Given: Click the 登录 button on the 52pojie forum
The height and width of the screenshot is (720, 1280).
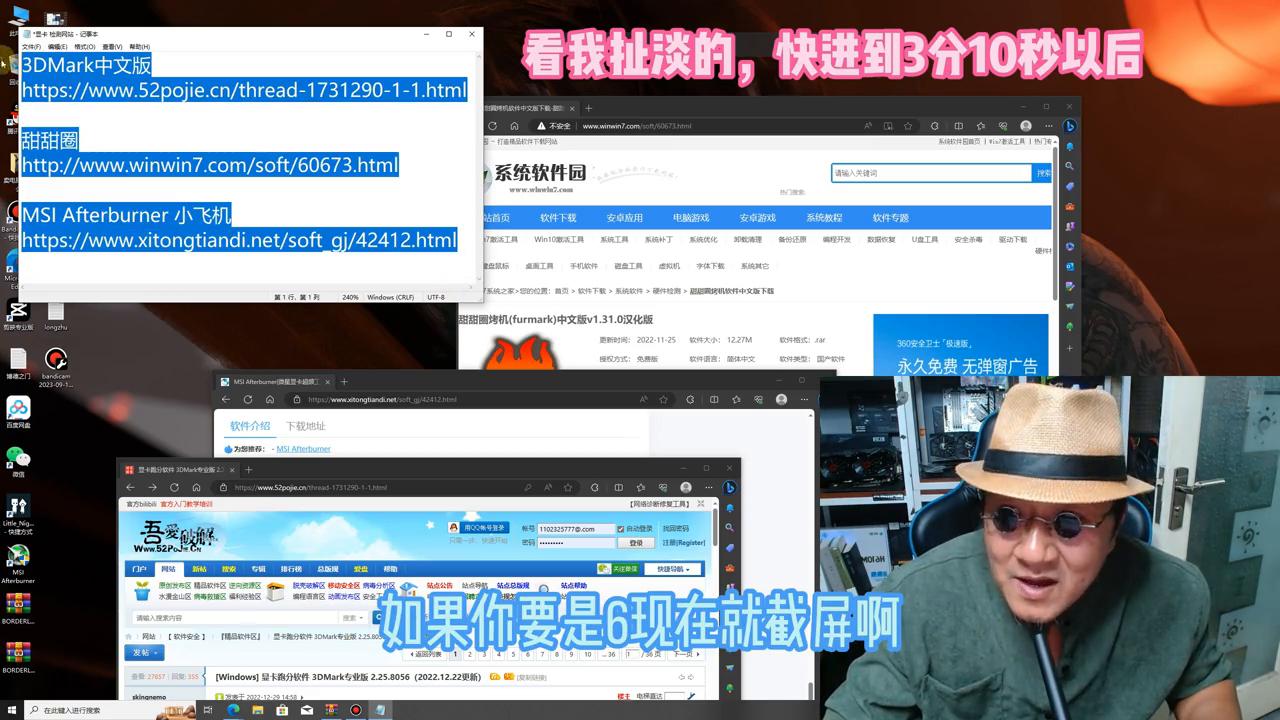Looking at the screenshot, I should pos(636,543).
